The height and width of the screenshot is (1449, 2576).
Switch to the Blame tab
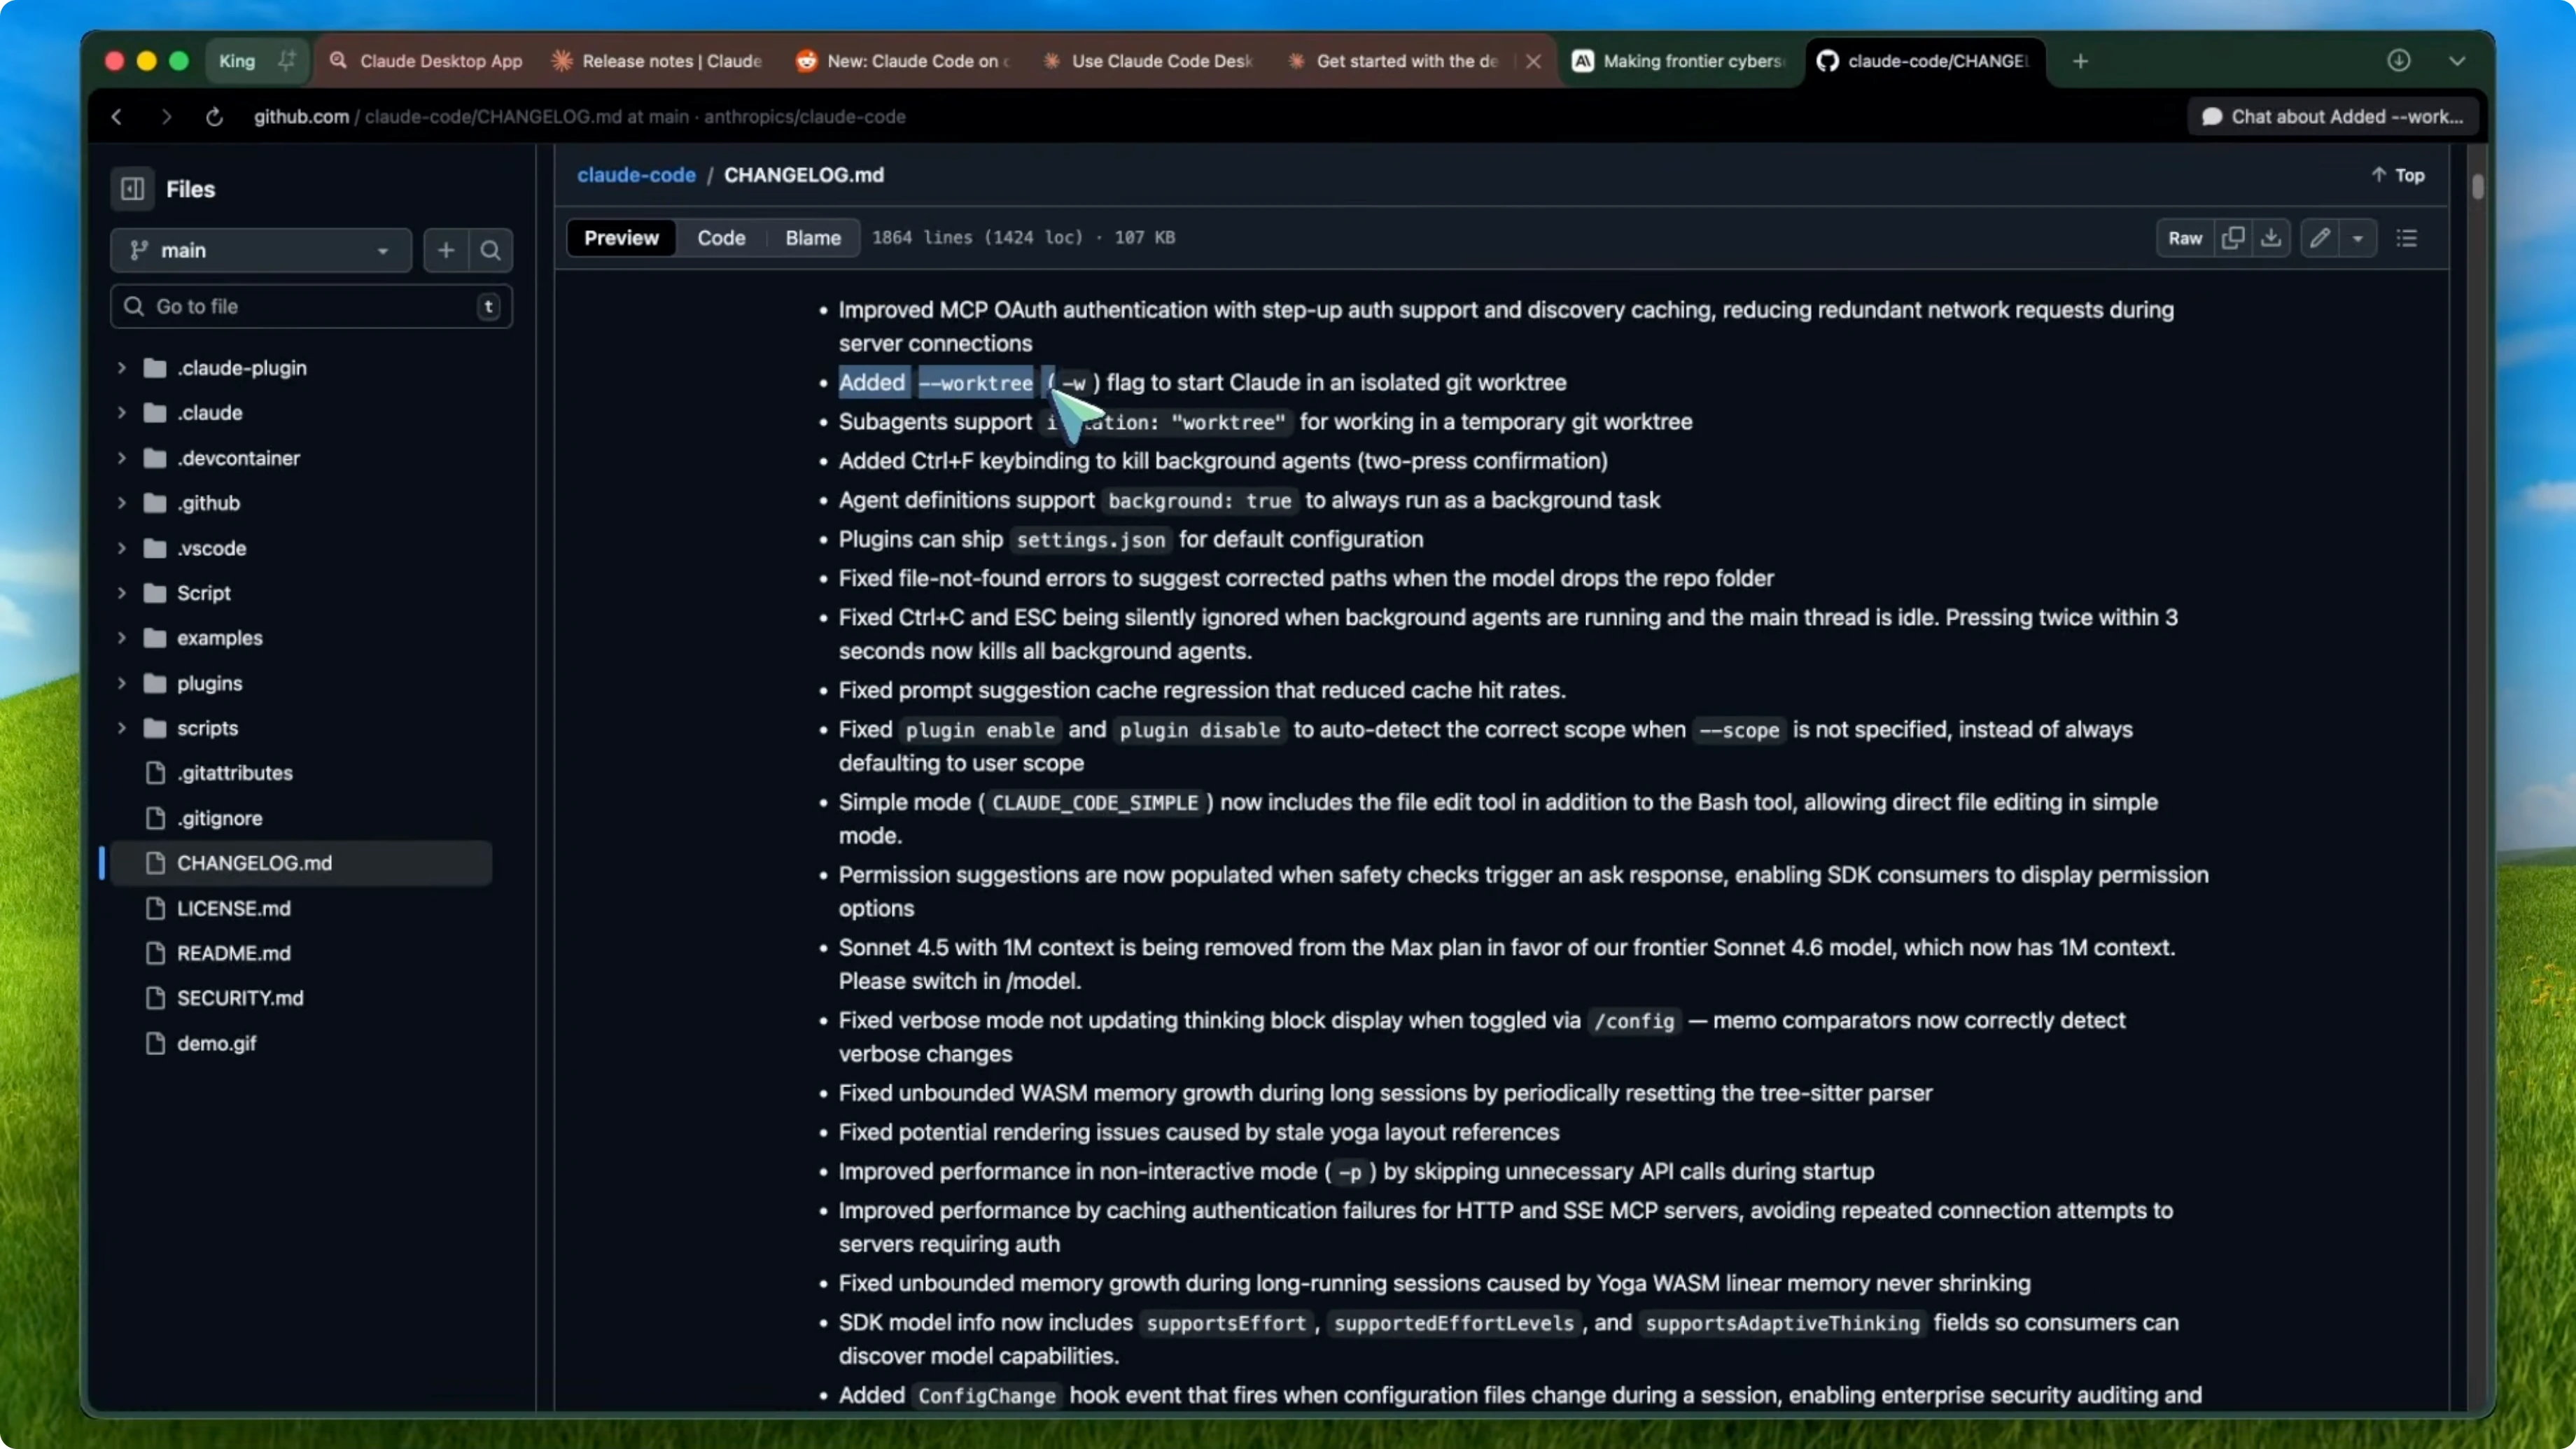[811, 238]
